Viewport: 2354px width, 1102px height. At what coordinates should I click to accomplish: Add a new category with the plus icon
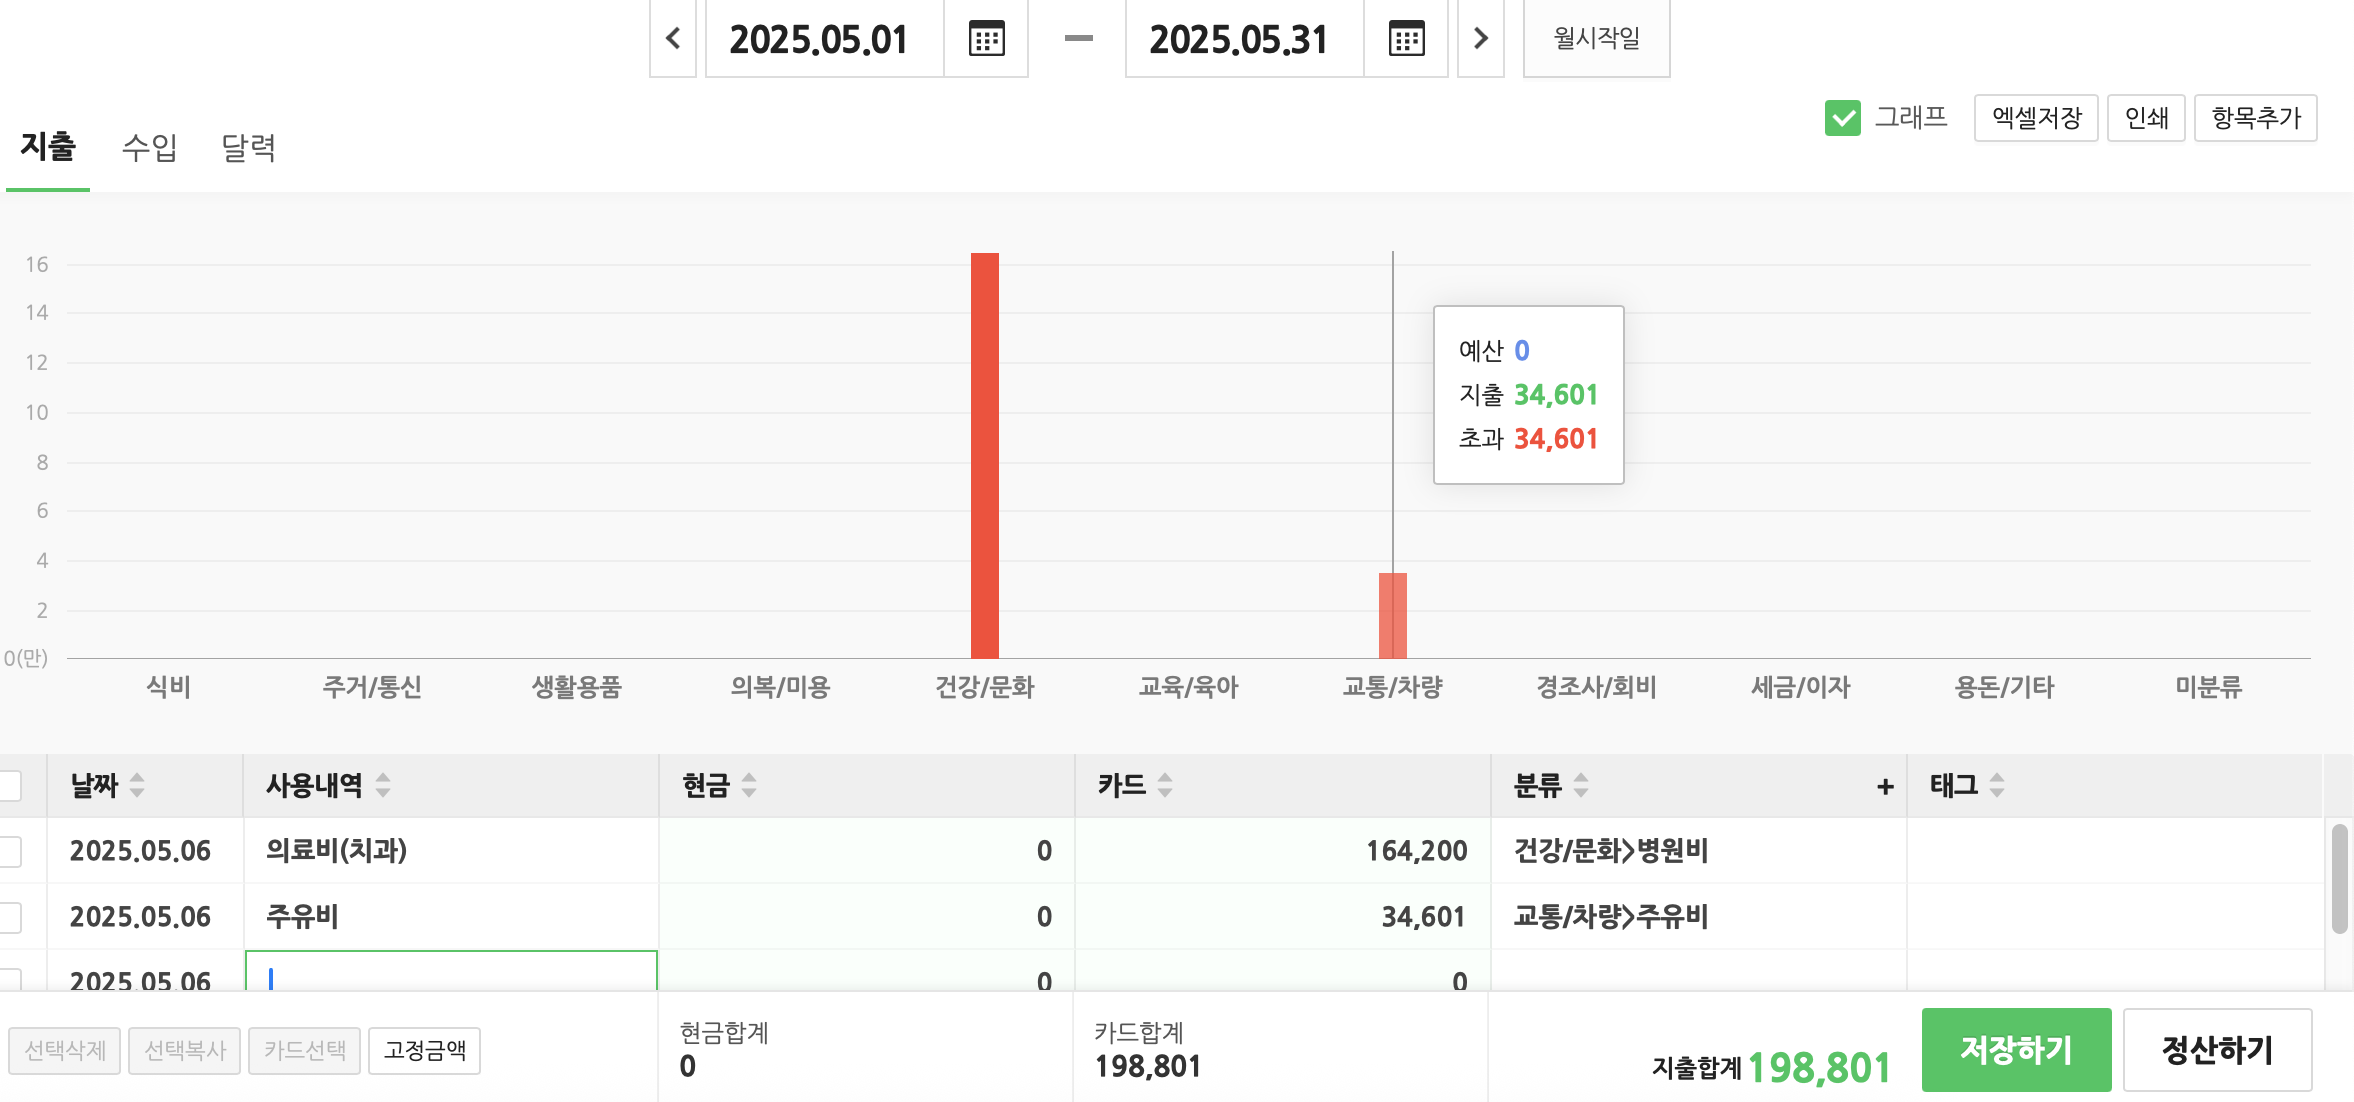pos(1884,786)
